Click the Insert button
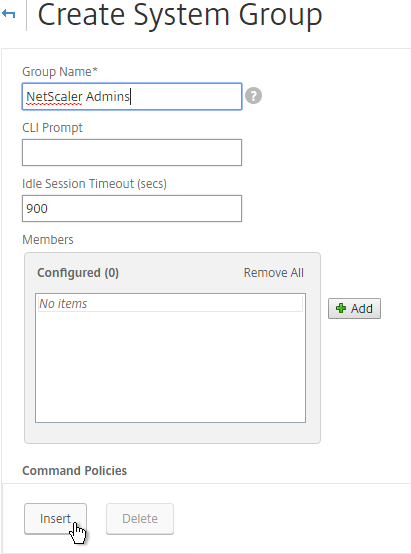Image resolution: width=411 pixels, height=554 pixels. tap(55, 519)
